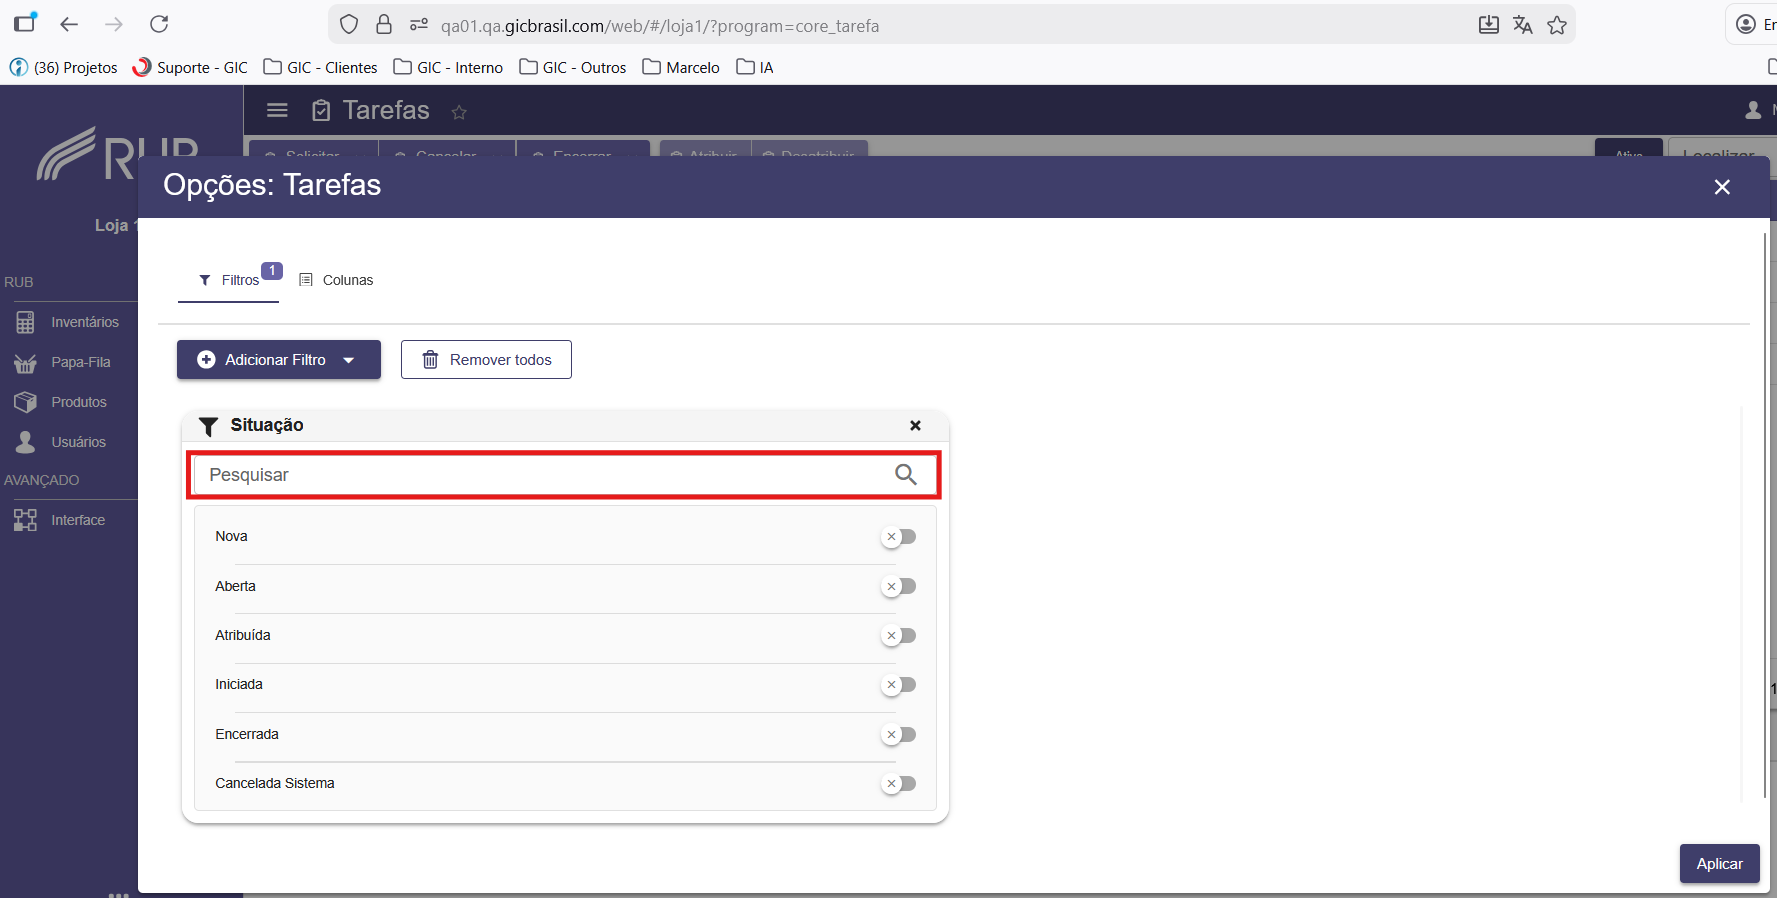The image size is (1777, 898).
Task: Expand the Adicionar Filtro dropdown arrow
Action: click(x=349, y=360)
